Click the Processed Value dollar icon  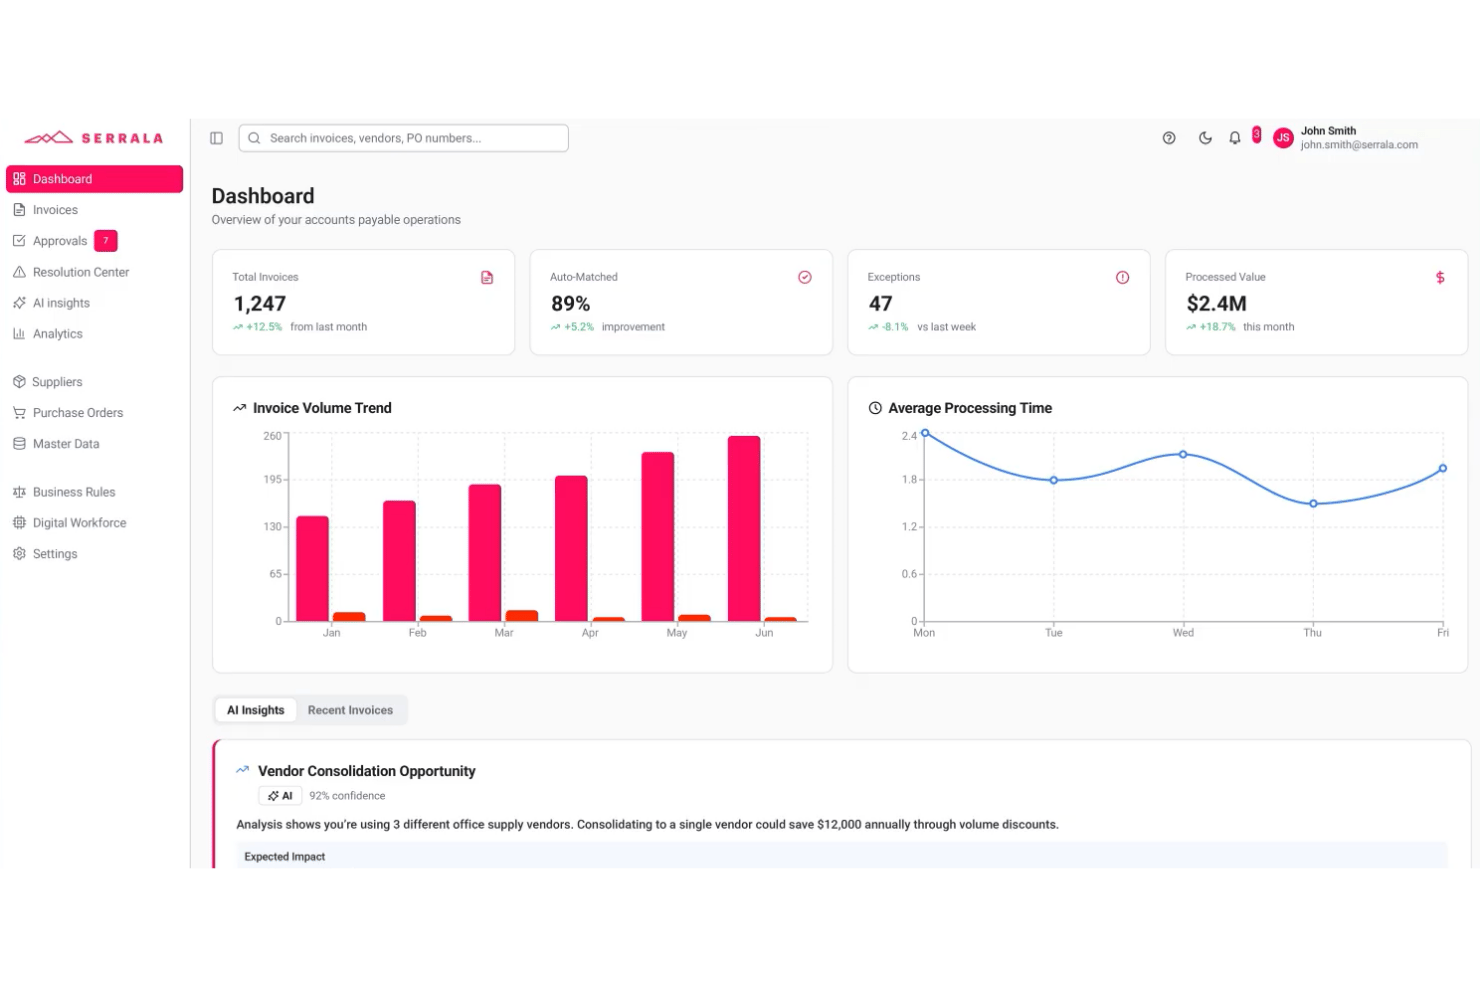pos(1440,278)
